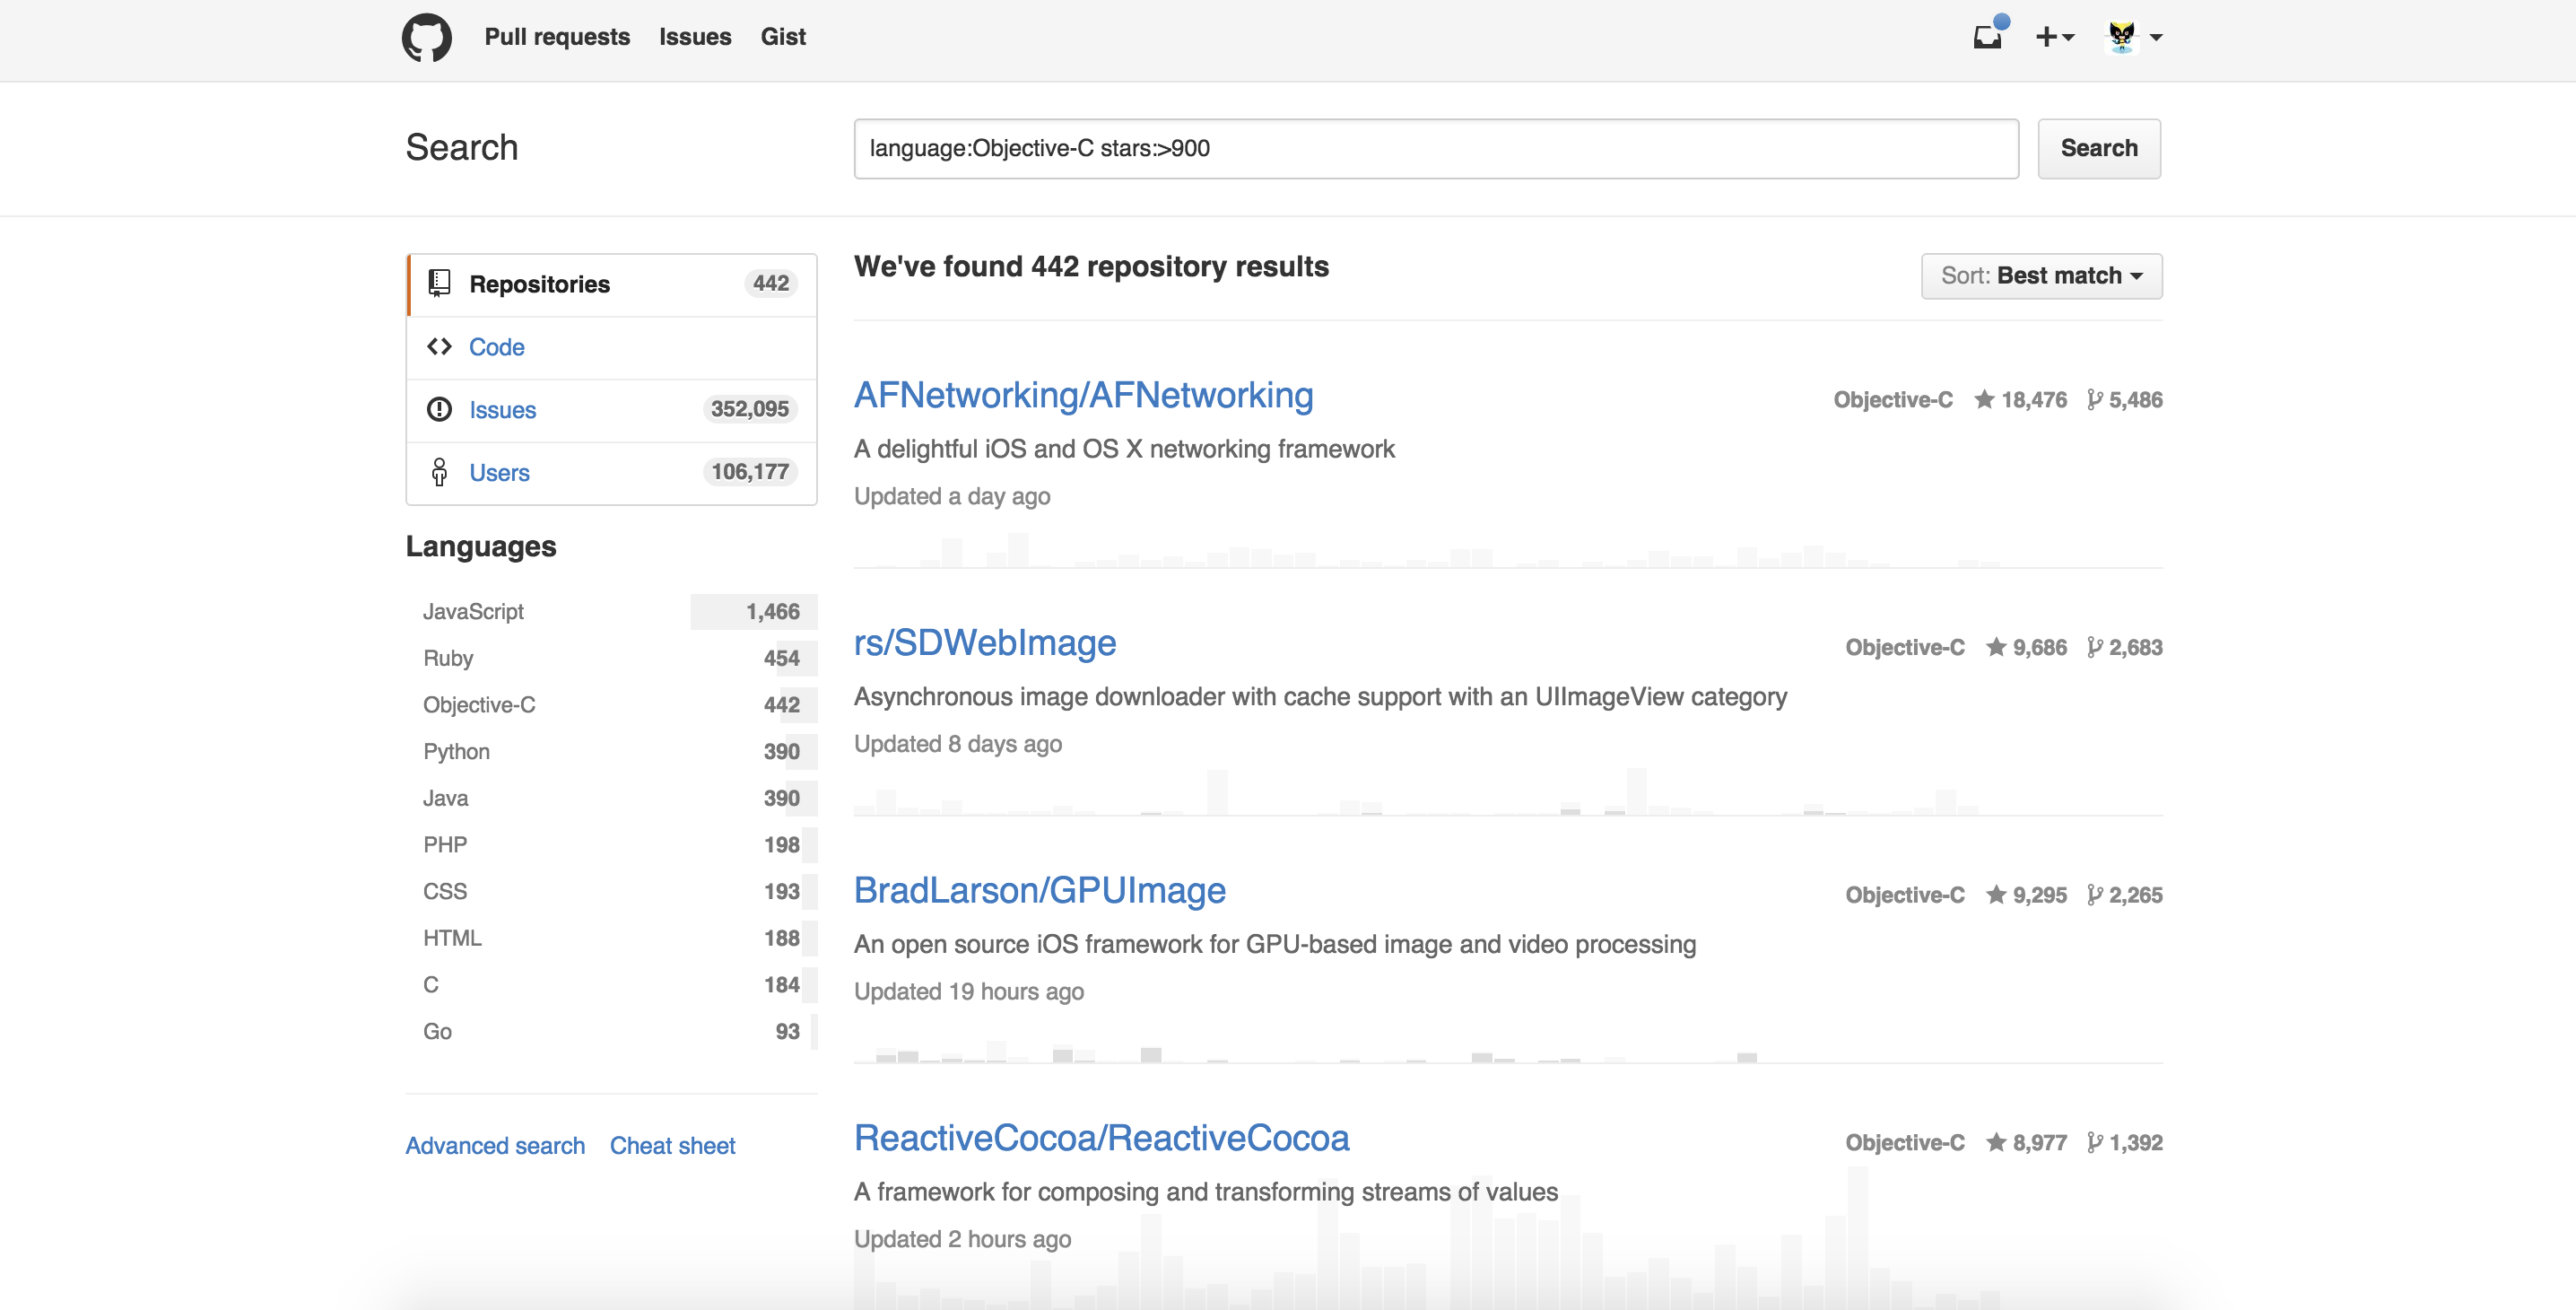2576x1310 pixels.
Task: Click the search query input field
Action: click(x=1436, y=149)
